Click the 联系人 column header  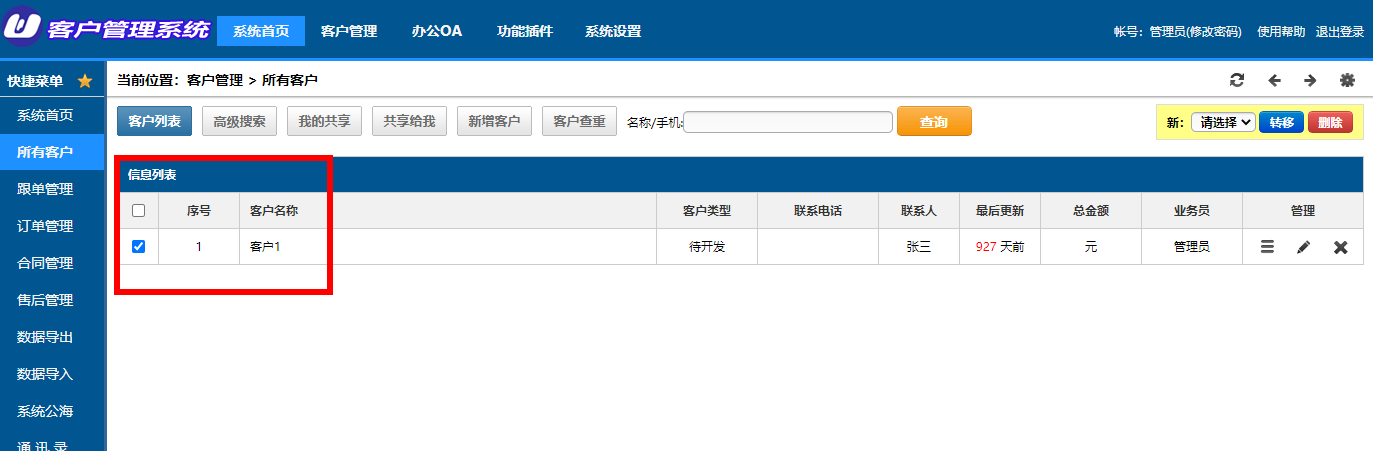[919, 211]
